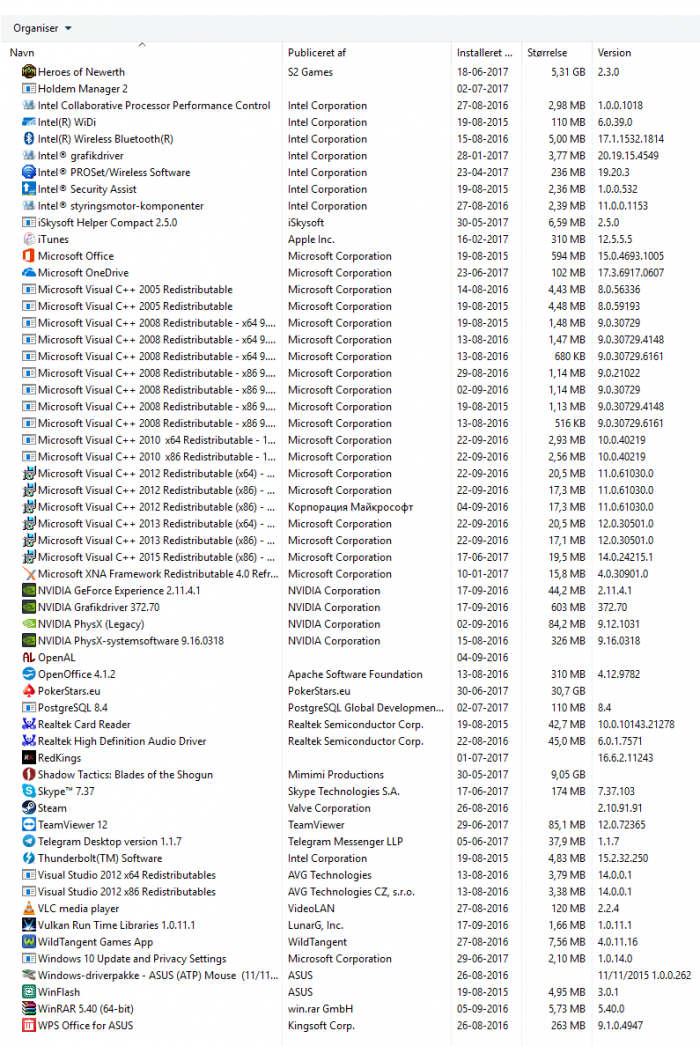Click the Kingsoft Corp. publisher cell
Image resolution: width=700 pixels, height=1046 pixels.
pos(321,1025)
